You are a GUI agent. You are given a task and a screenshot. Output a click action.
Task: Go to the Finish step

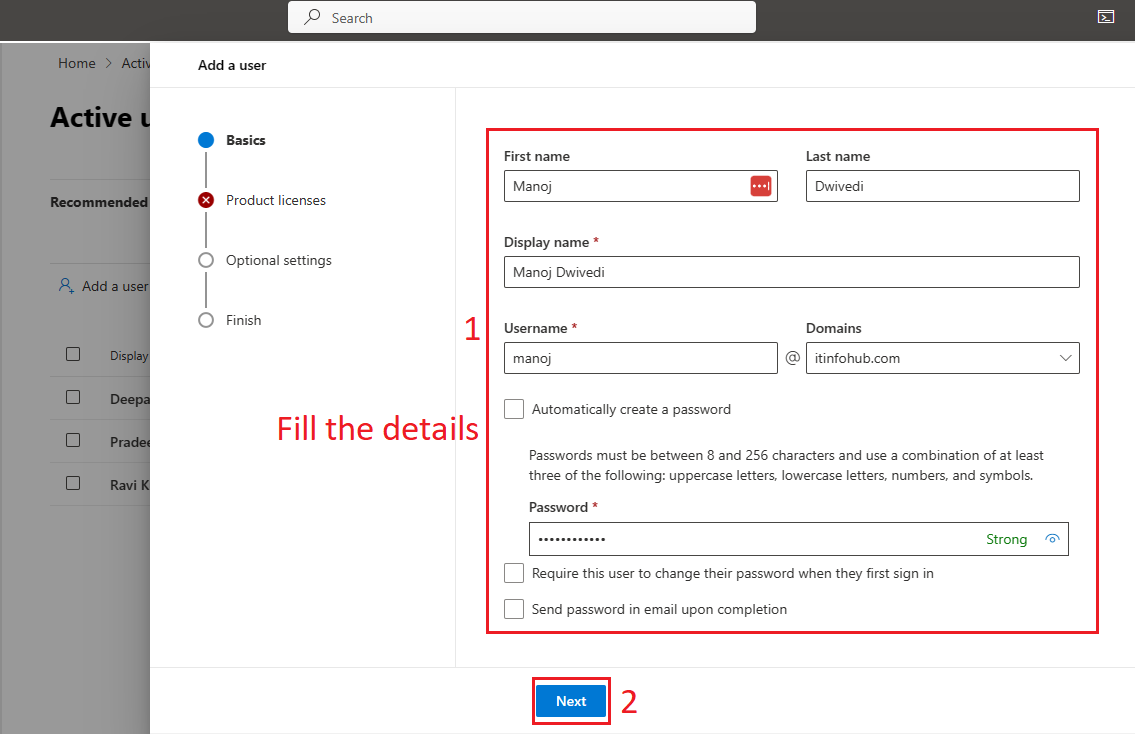243,321
